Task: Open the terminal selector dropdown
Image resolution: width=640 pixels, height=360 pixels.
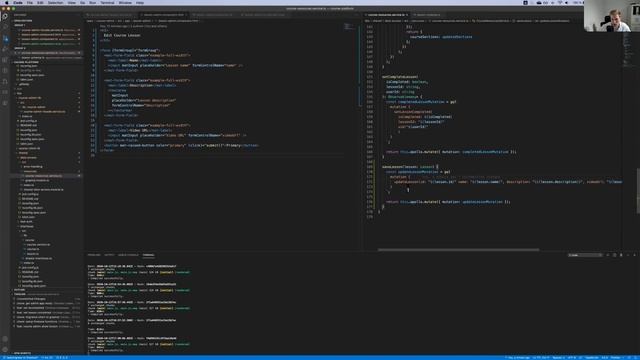Action: pos(585,255)
